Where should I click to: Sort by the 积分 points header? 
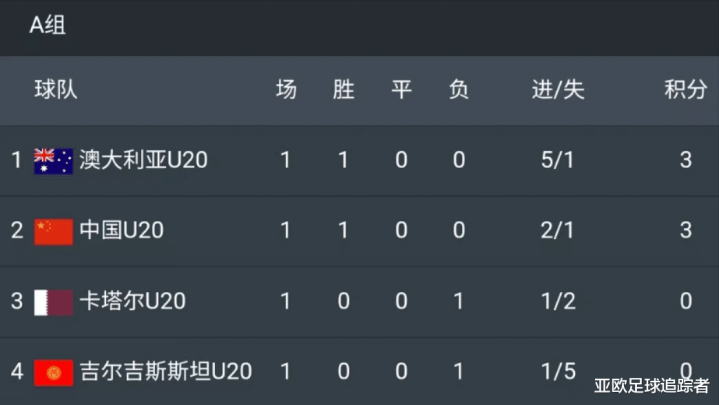pyautogui.click(x=686, y=89)
